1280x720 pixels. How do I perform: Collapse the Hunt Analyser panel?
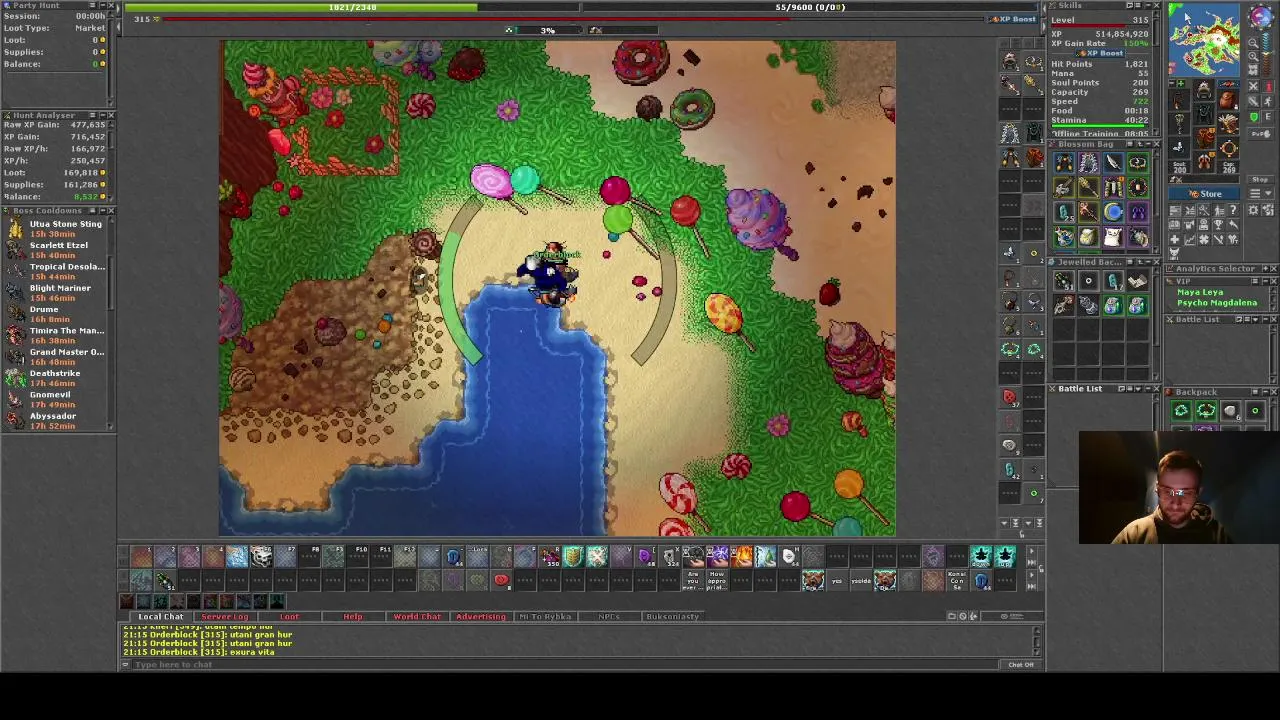[102, 115]
